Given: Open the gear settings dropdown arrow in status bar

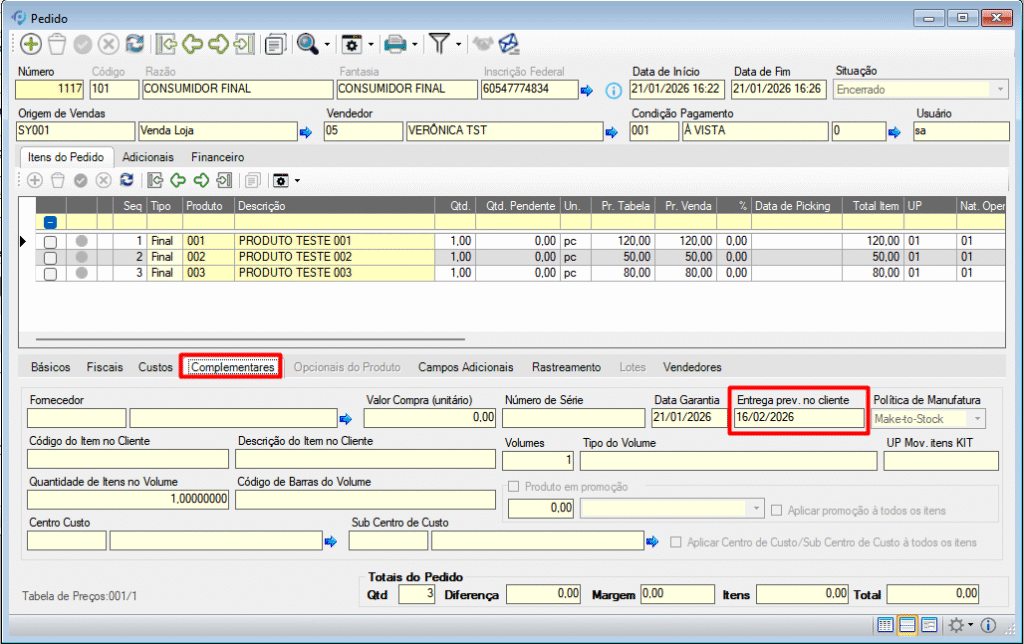Looking at the screenshot, I should point(969,625).
